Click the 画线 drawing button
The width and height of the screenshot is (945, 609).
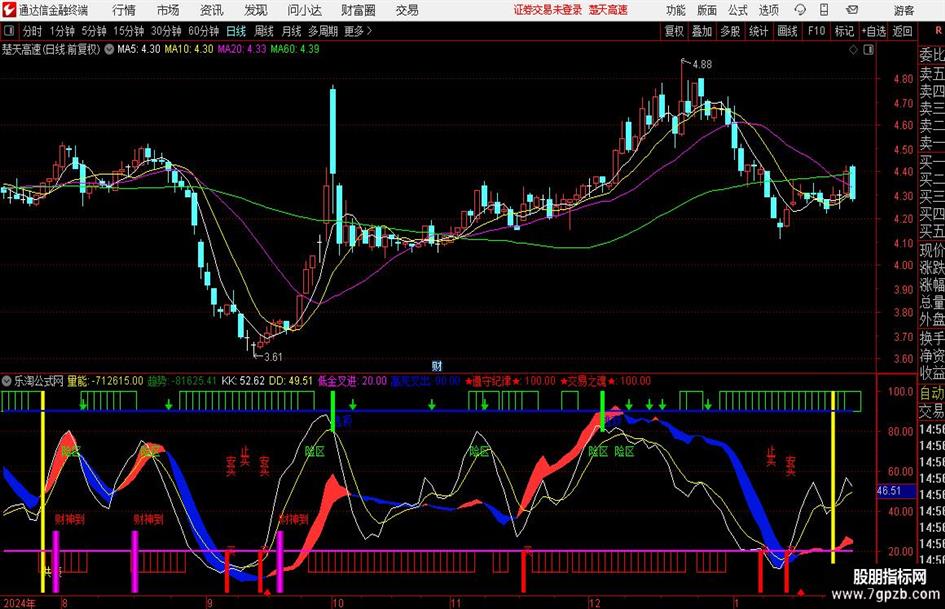[787, 31]
